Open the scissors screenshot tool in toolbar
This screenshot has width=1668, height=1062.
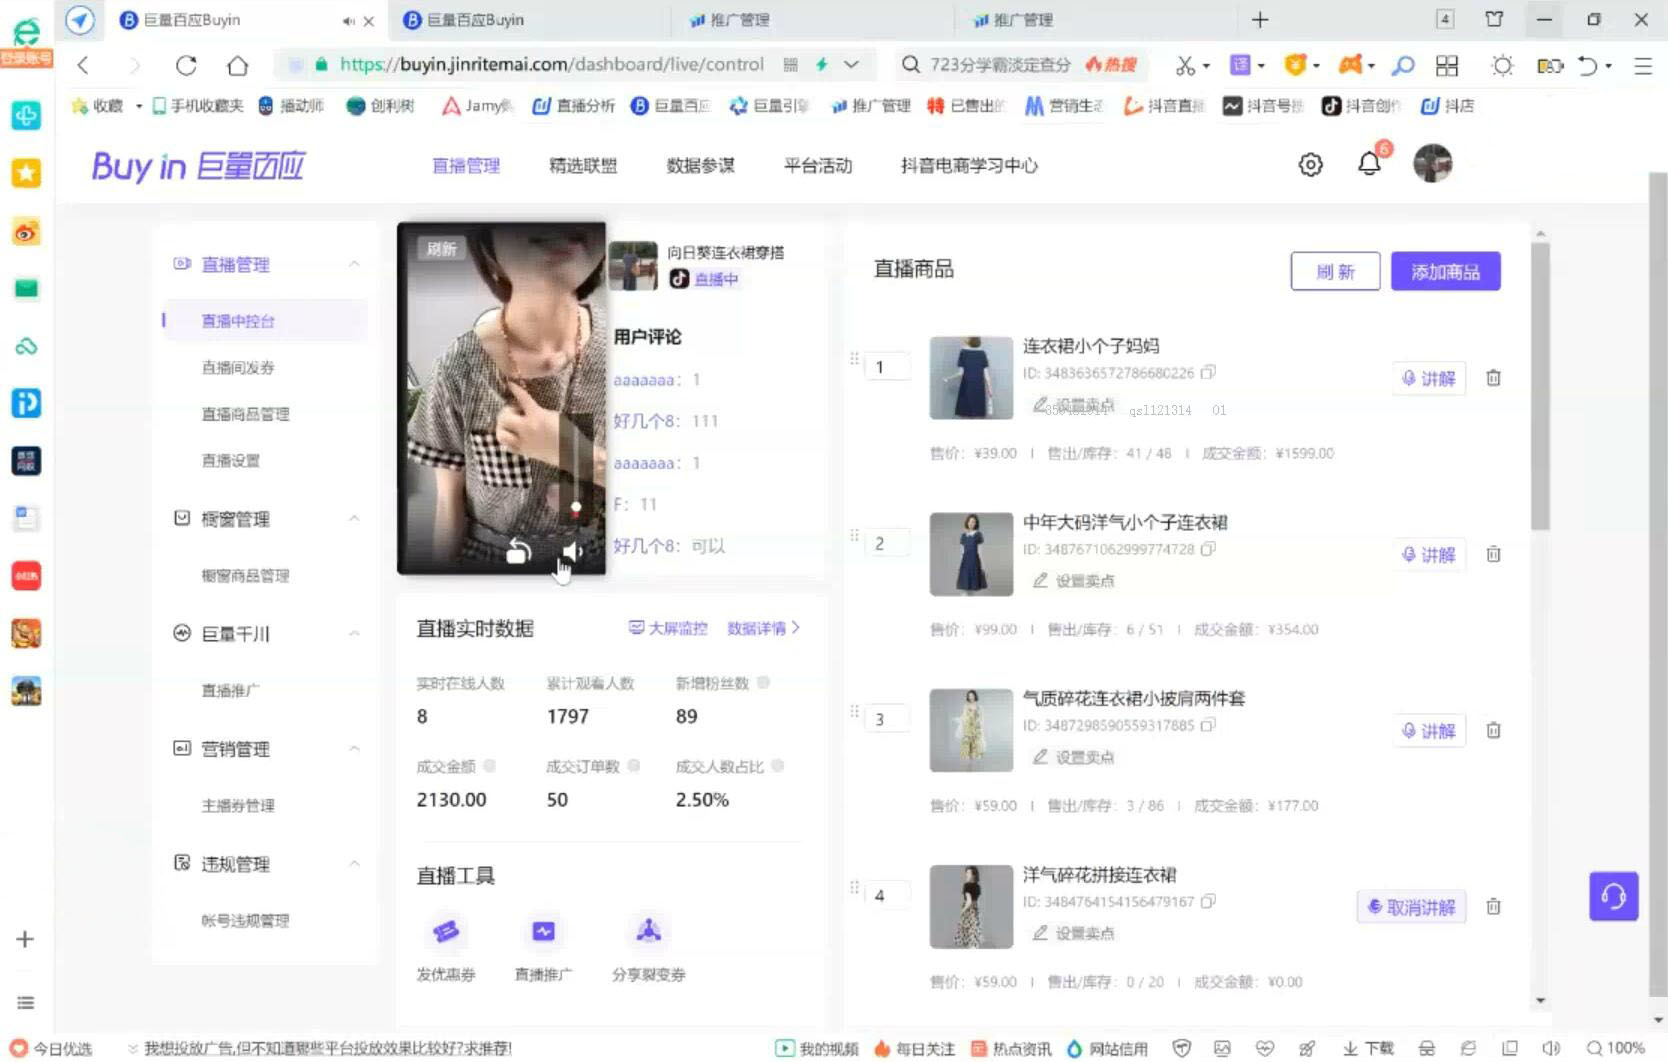coord(1186,65)
